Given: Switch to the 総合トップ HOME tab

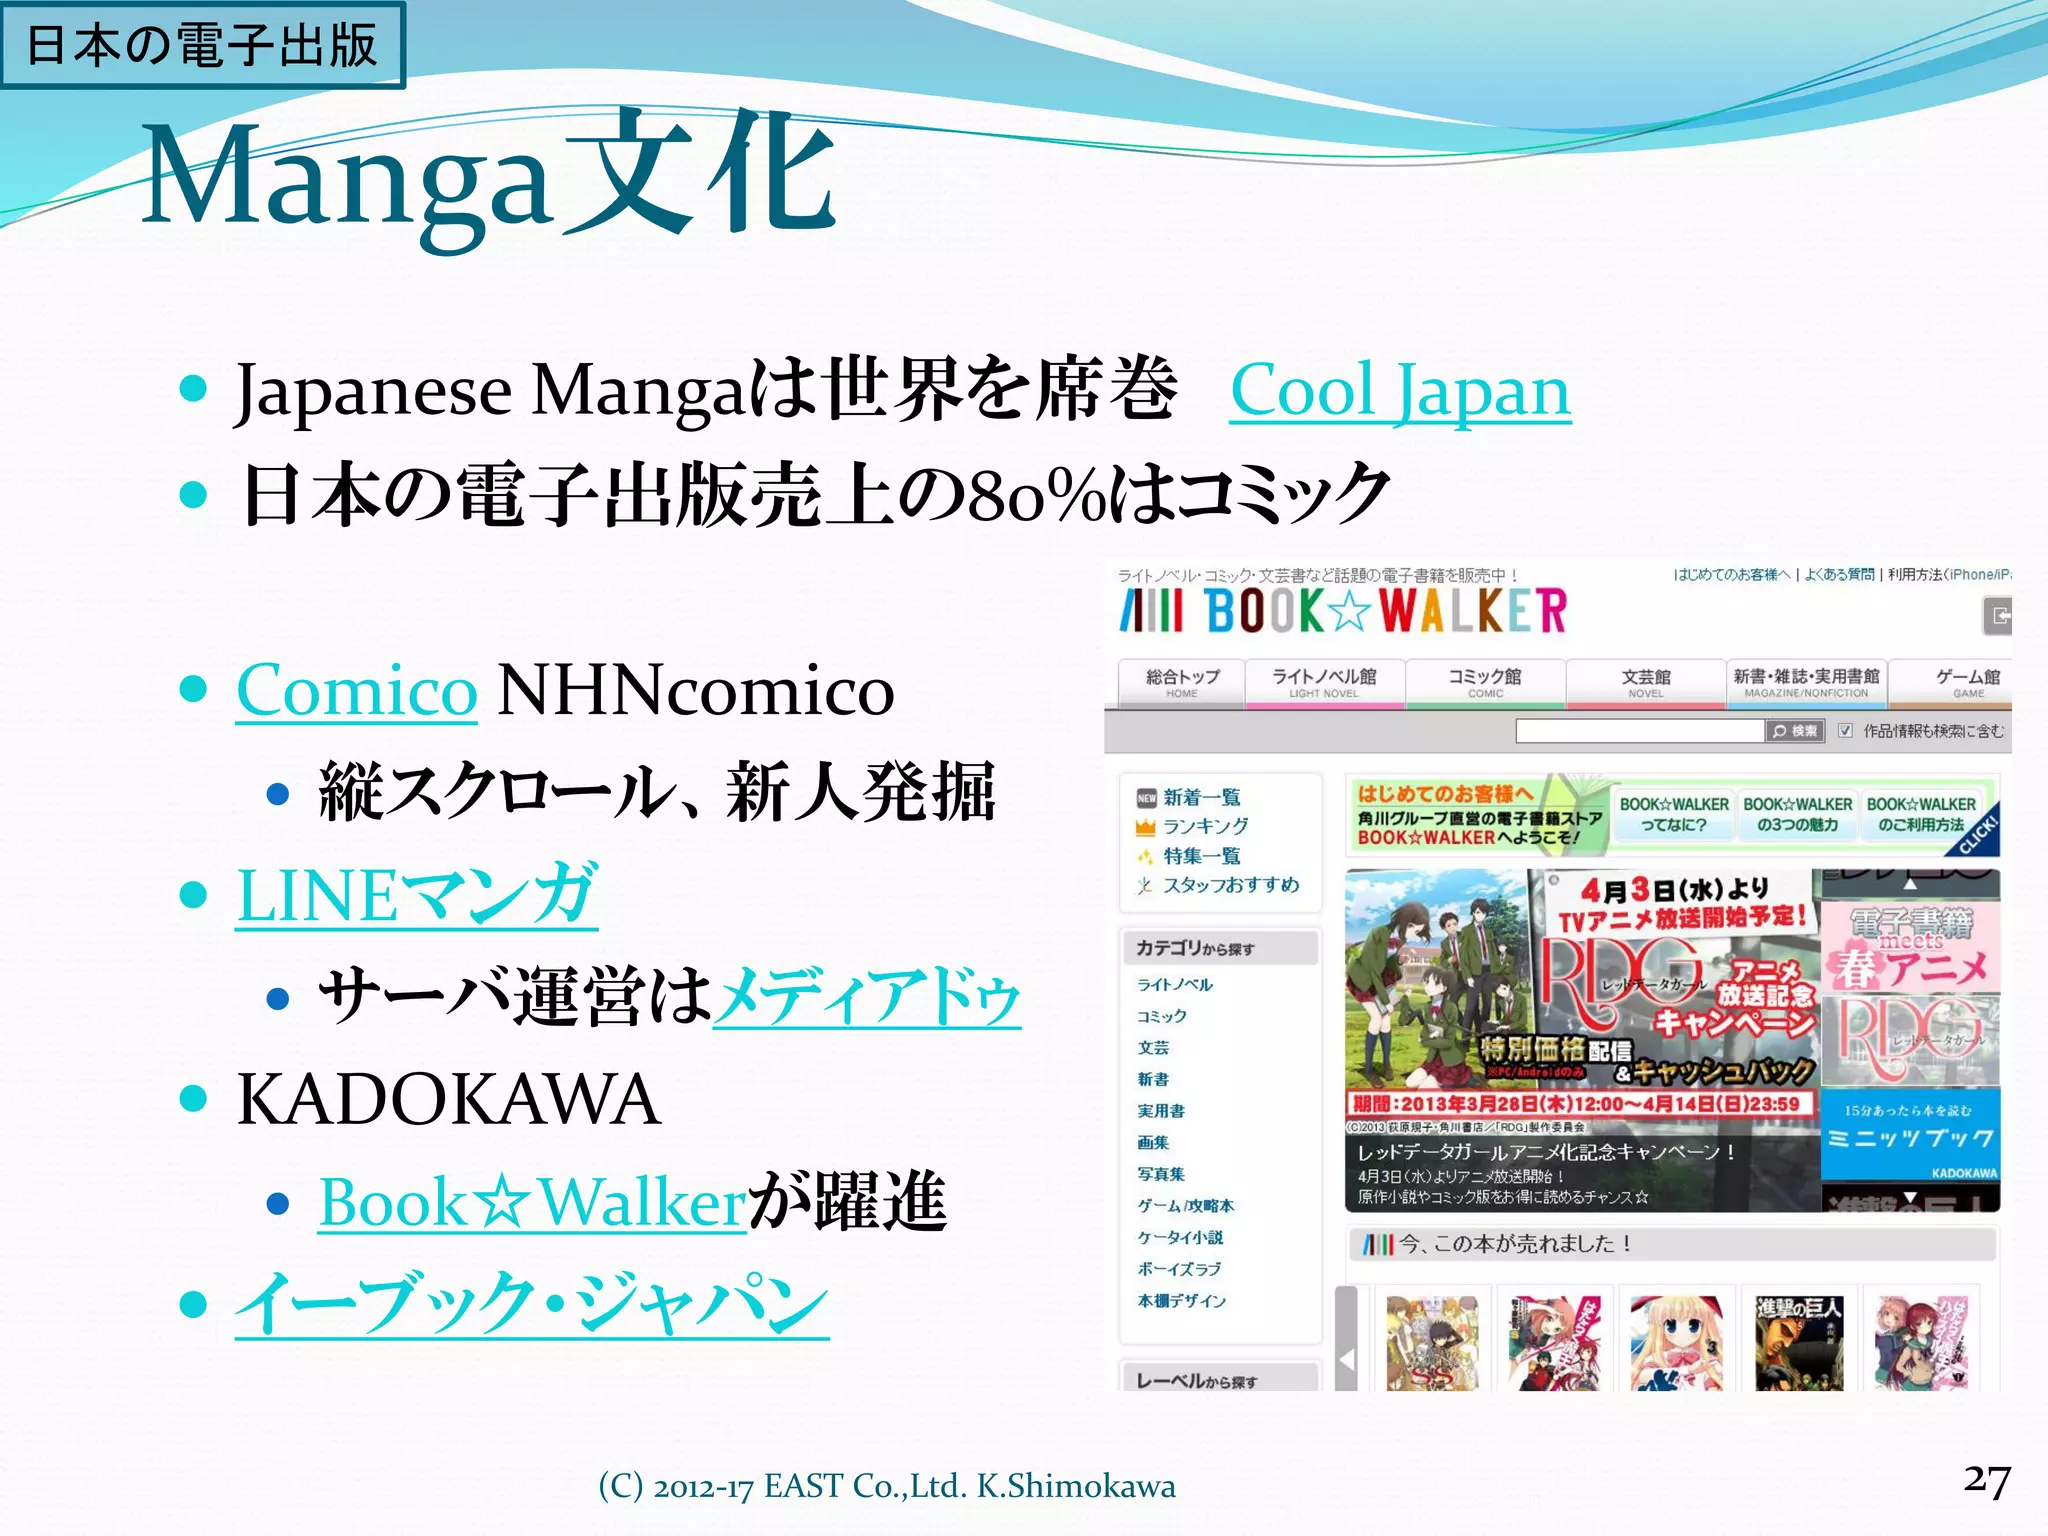Looking at the screenshot, I should pos(1182,683).
